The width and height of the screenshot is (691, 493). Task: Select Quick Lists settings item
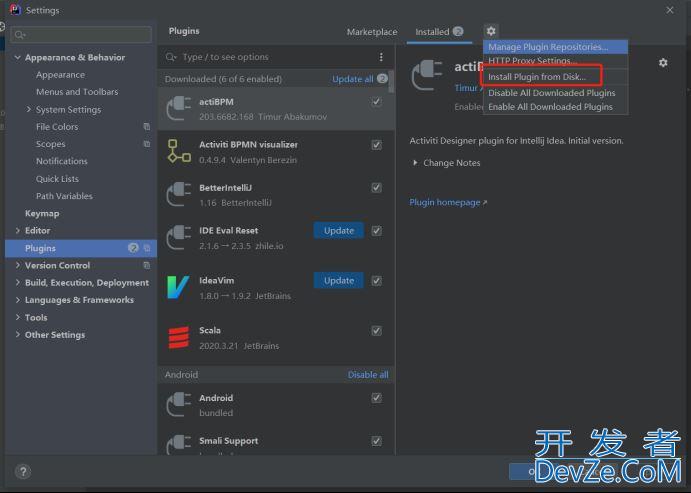click(x=57, y=178)
